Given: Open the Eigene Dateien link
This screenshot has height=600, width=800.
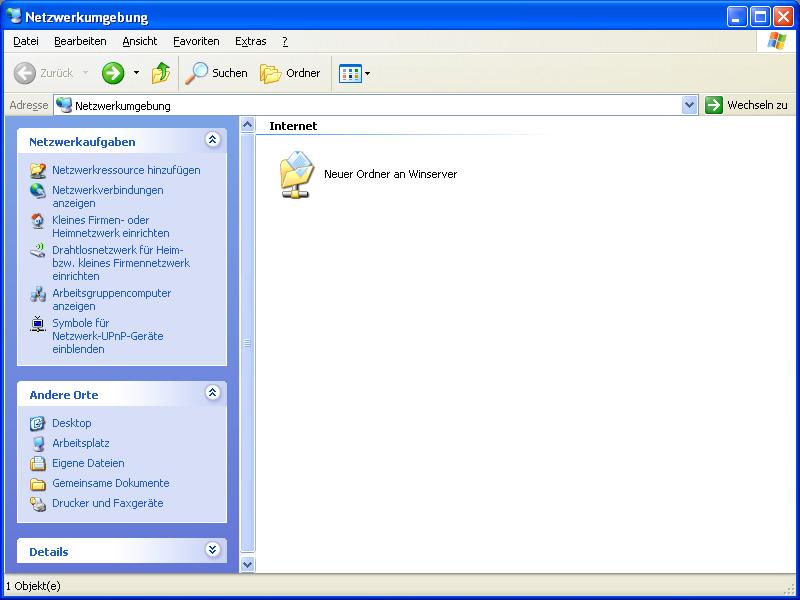Looking at the screenshot, I should coord(88,463).
